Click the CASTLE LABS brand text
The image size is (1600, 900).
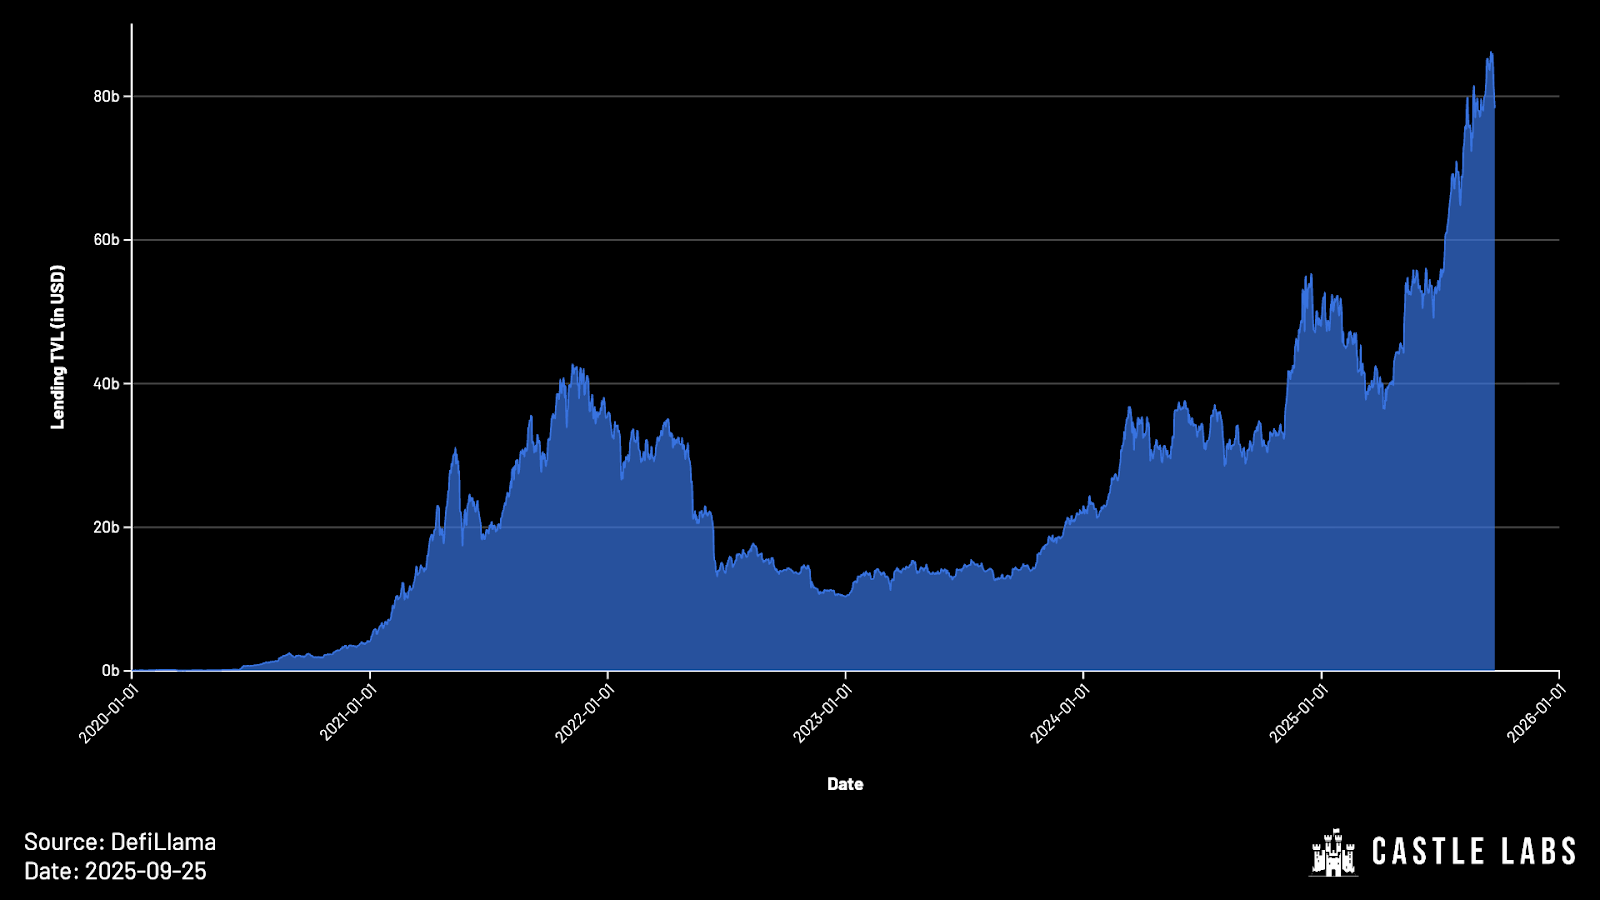pos(1473,852)
